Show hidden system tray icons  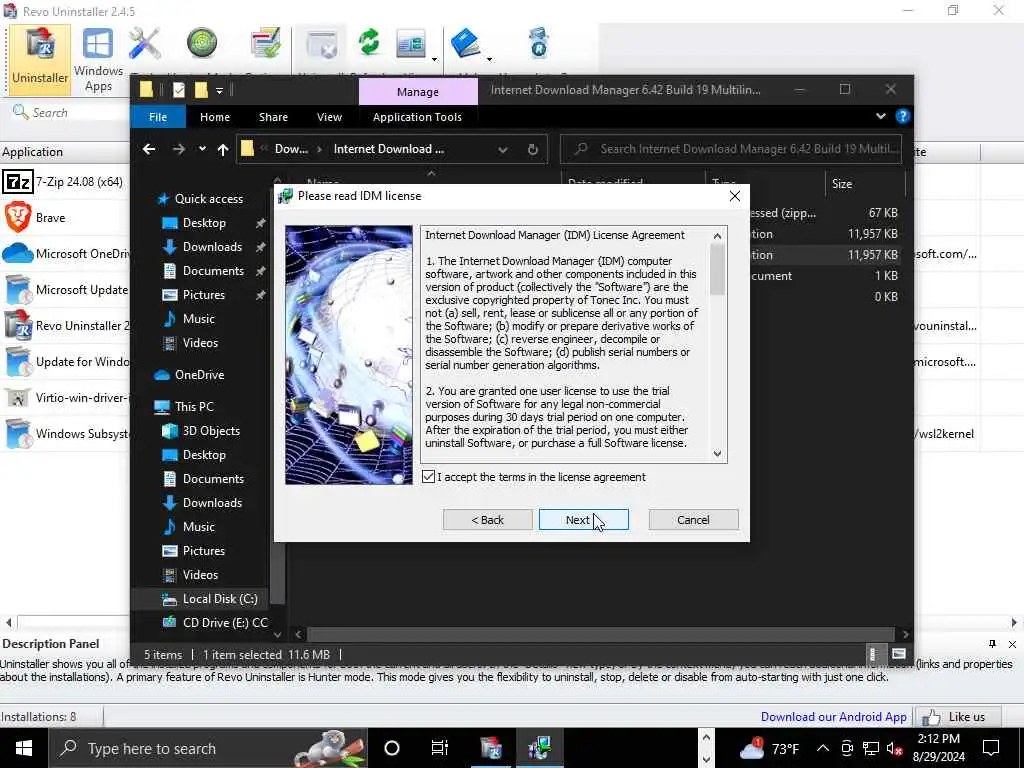point(823,748)
